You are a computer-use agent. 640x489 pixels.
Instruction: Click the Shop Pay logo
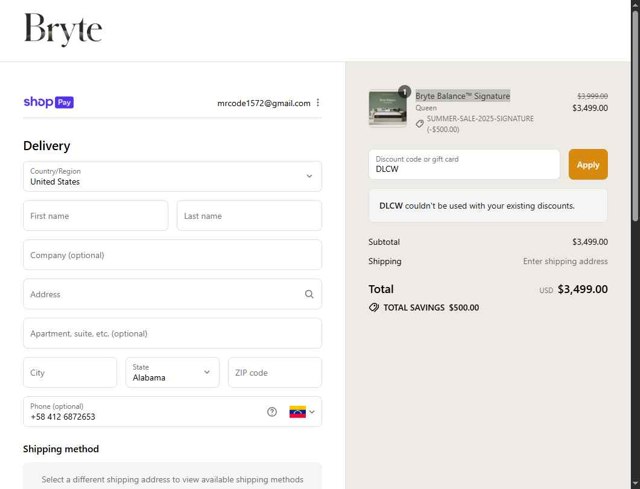[x=49, y=102]
